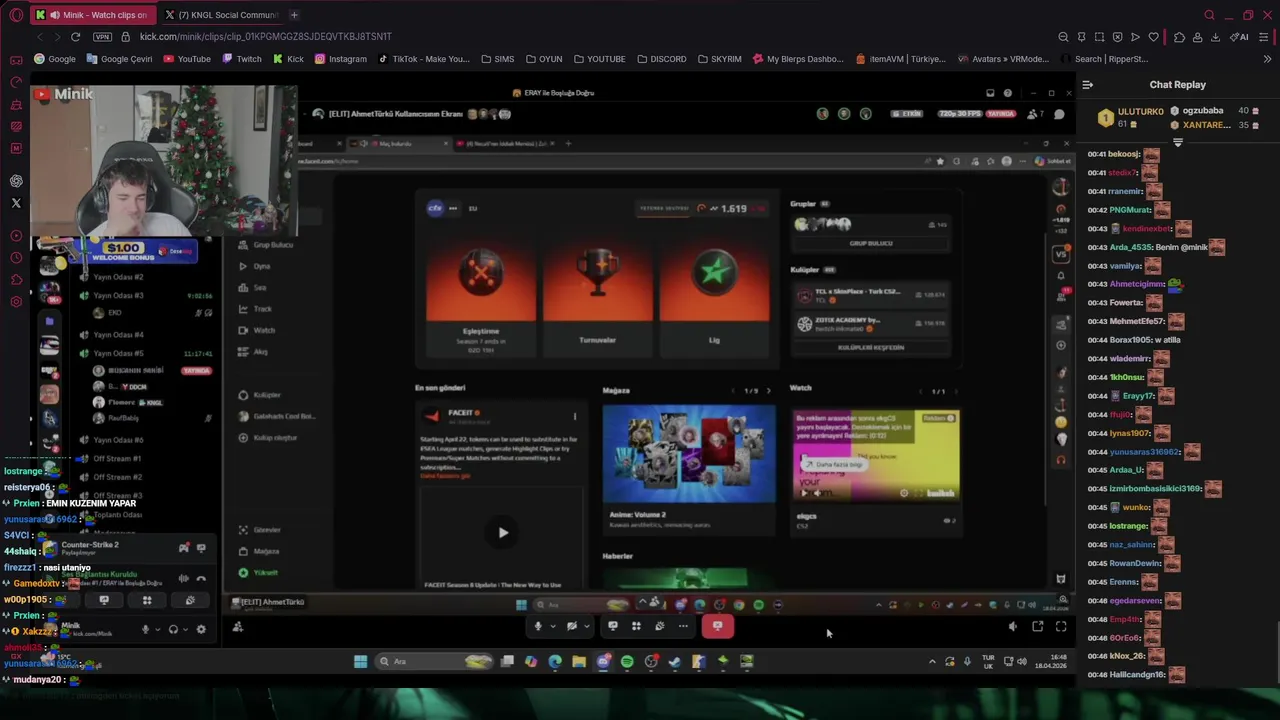Open the OYUN bookmarks folder
Image resolution: width=1280 pixels, height=720 pixels.
(x=544, y=59)
